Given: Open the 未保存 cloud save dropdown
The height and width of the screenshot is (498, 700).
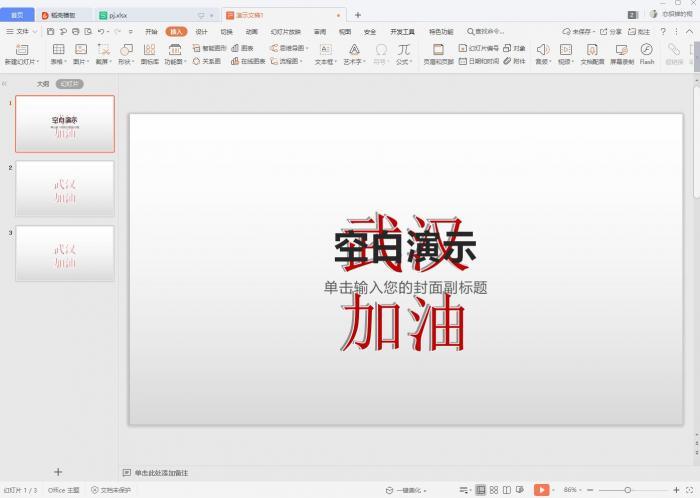Looking at the screenshot, I should point(578,32).
